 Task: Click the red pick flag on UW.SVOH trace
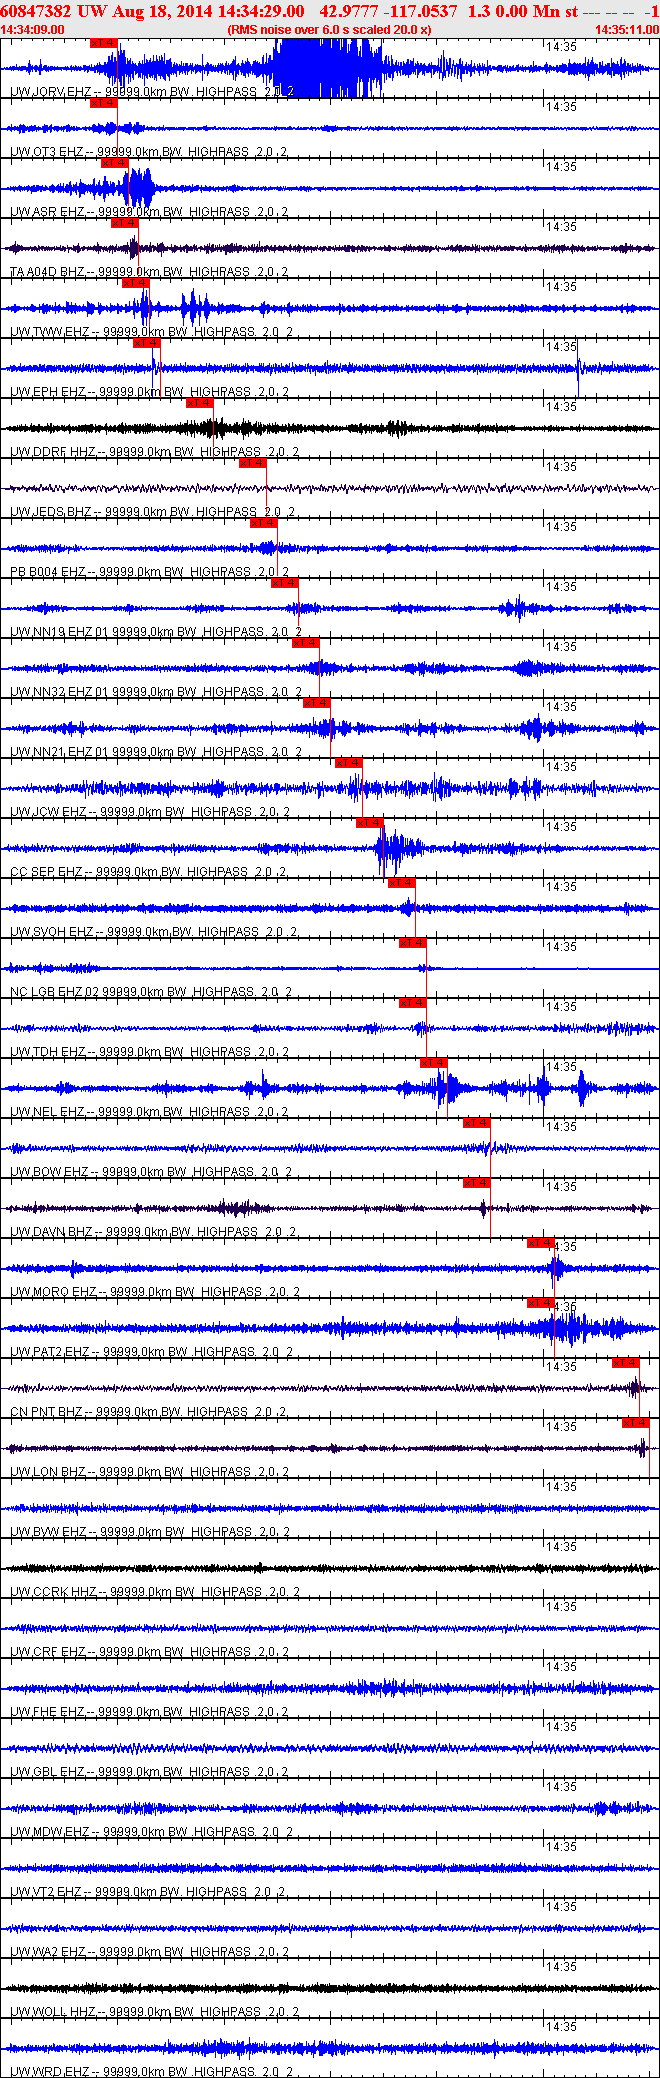click(x=402, y=883)
